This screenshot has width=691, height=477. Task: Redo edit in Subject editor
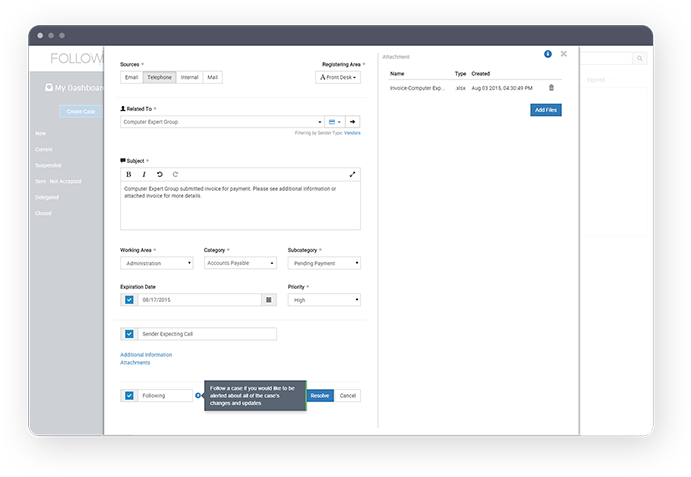[x=175, y=175]
